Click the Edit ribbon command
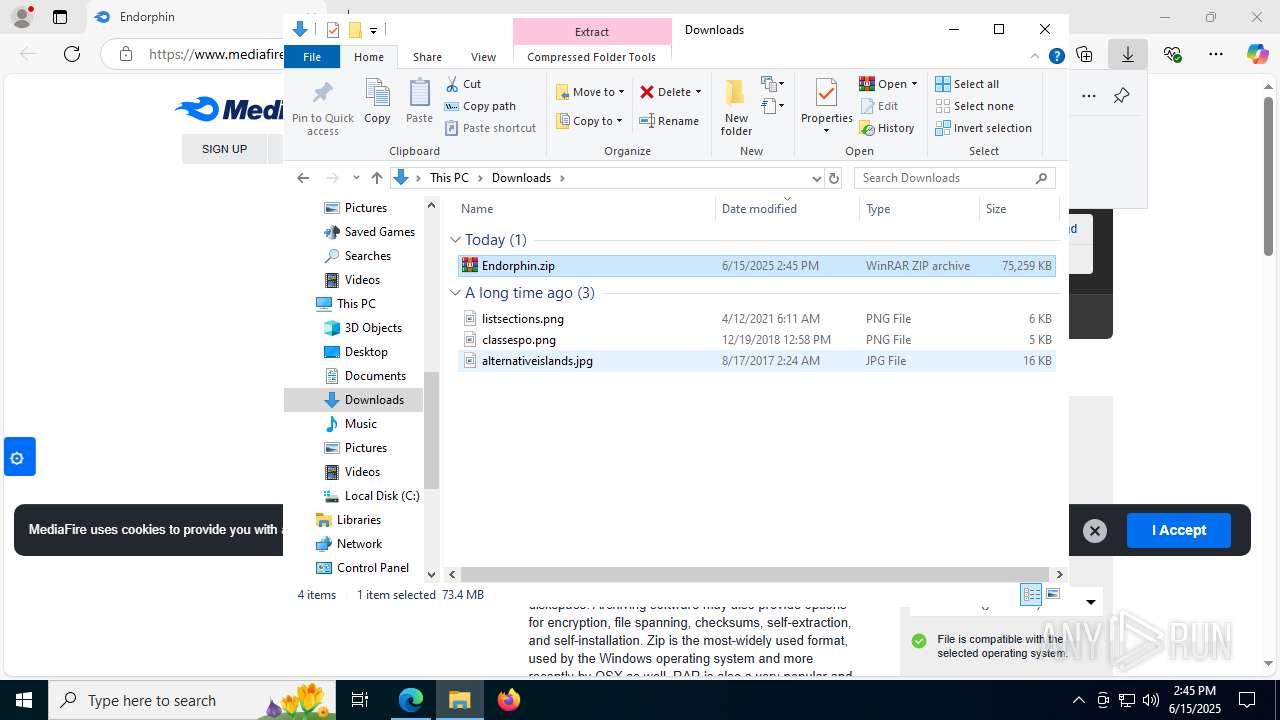Image resolution: width=1280 pixels, height=720 pixels. tap(879, 106)
